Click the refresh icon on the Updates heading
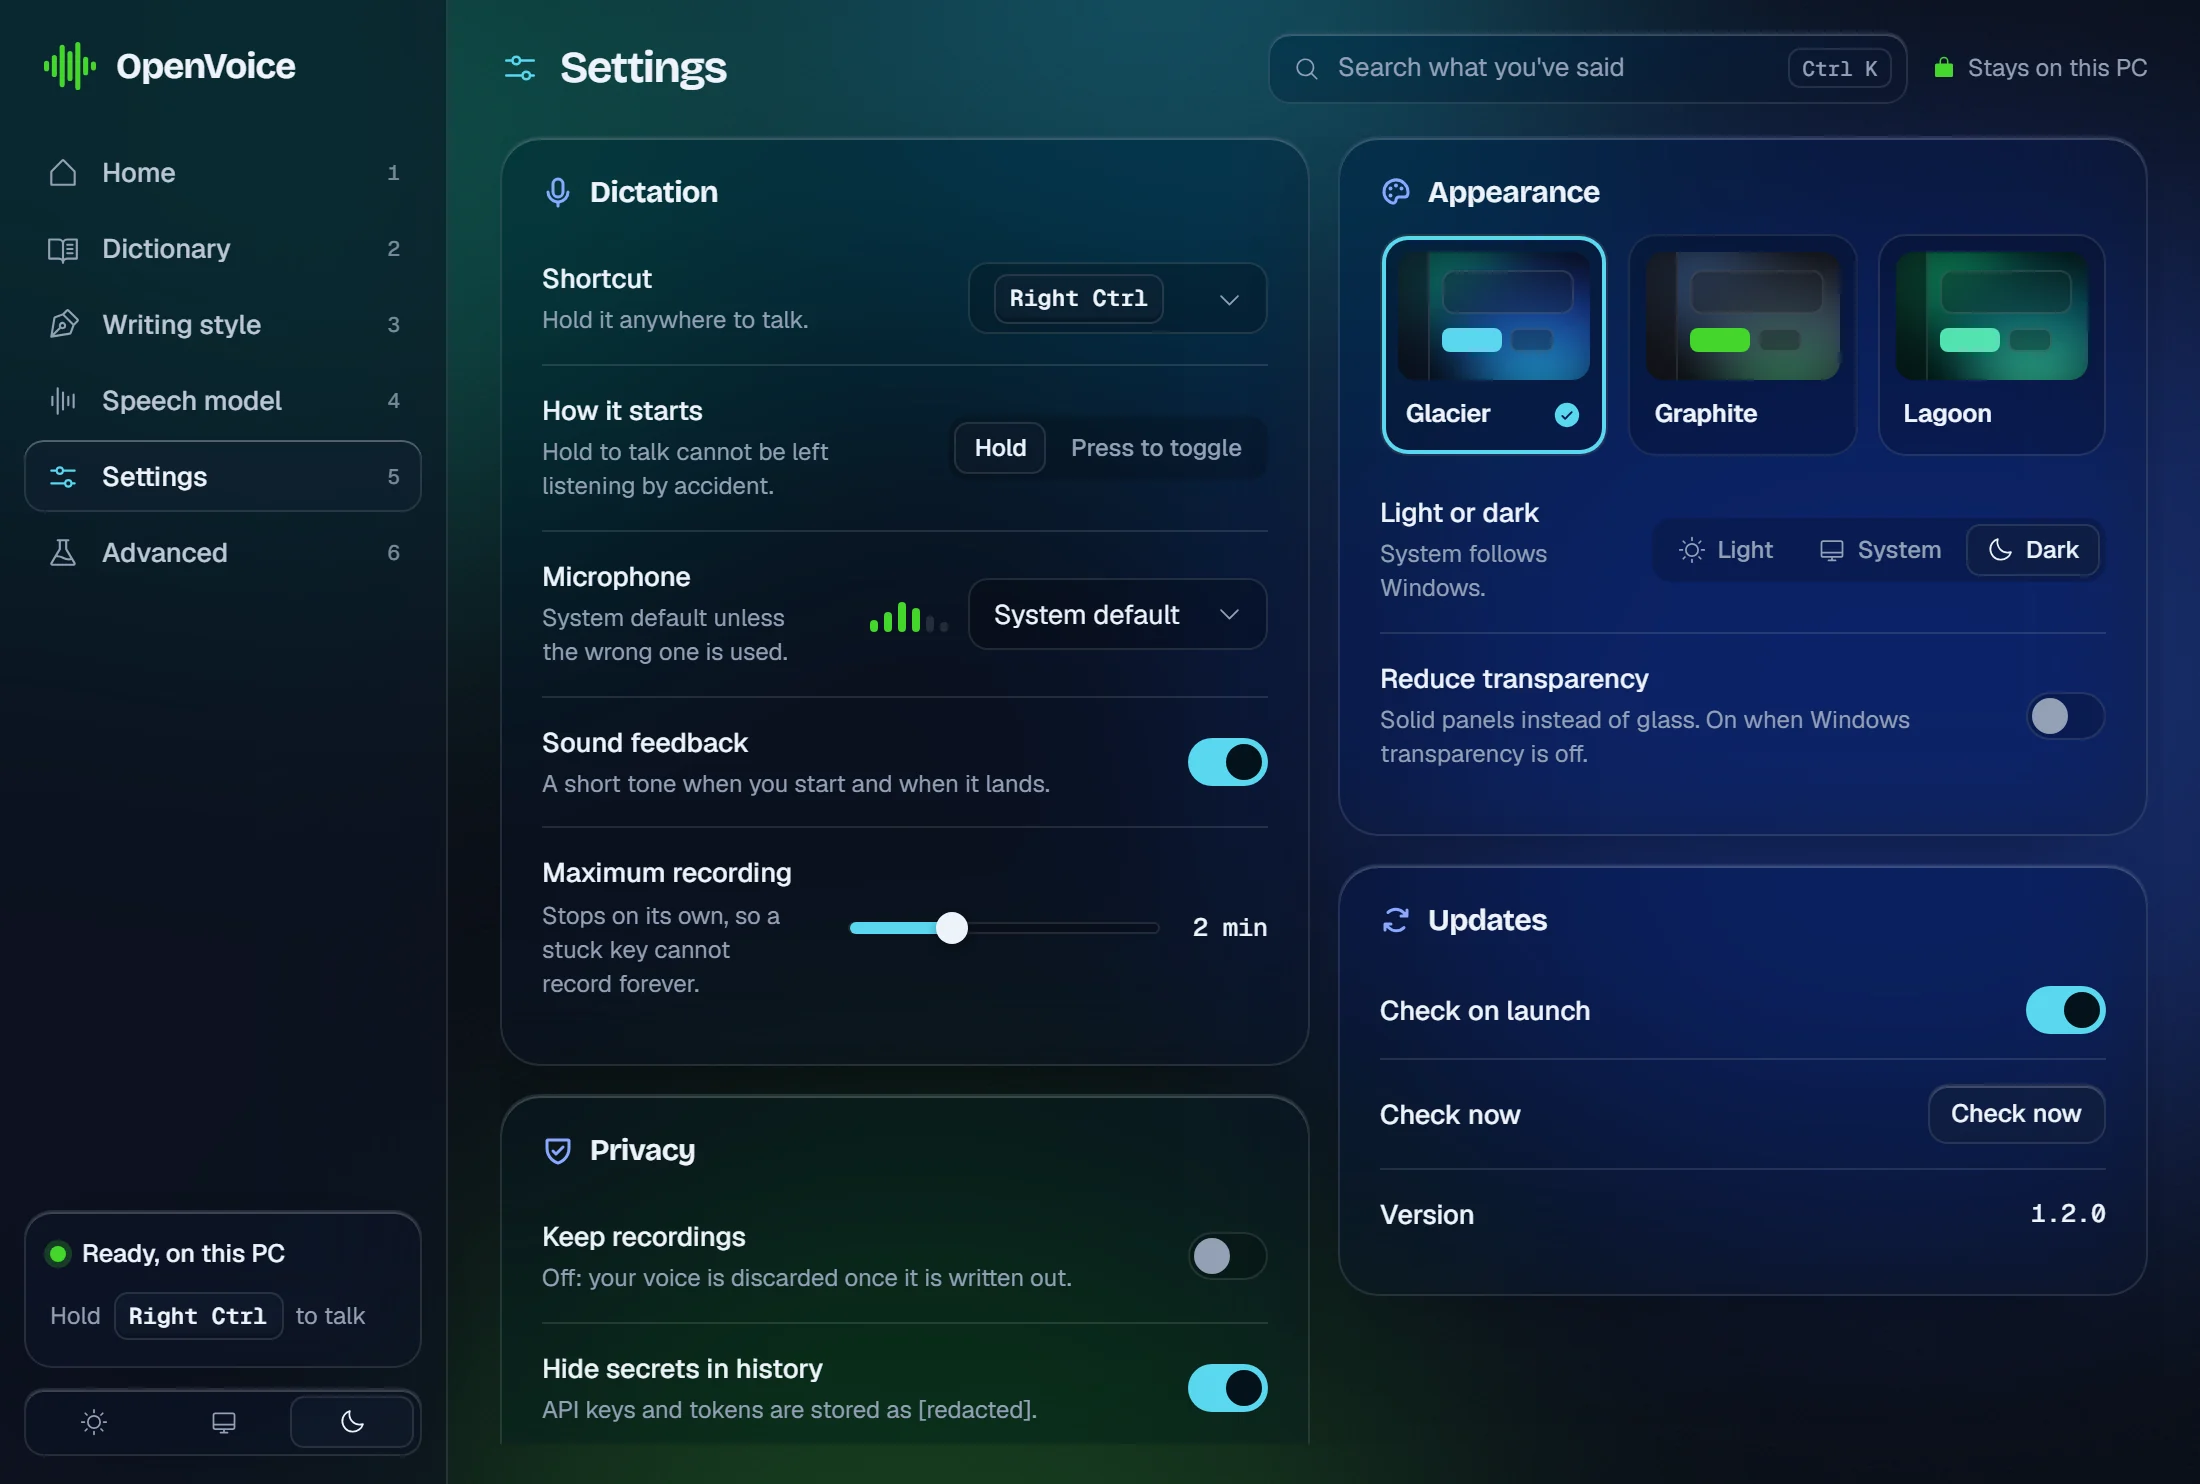Viewport: 2200px width, 1484px height. 1396,920
